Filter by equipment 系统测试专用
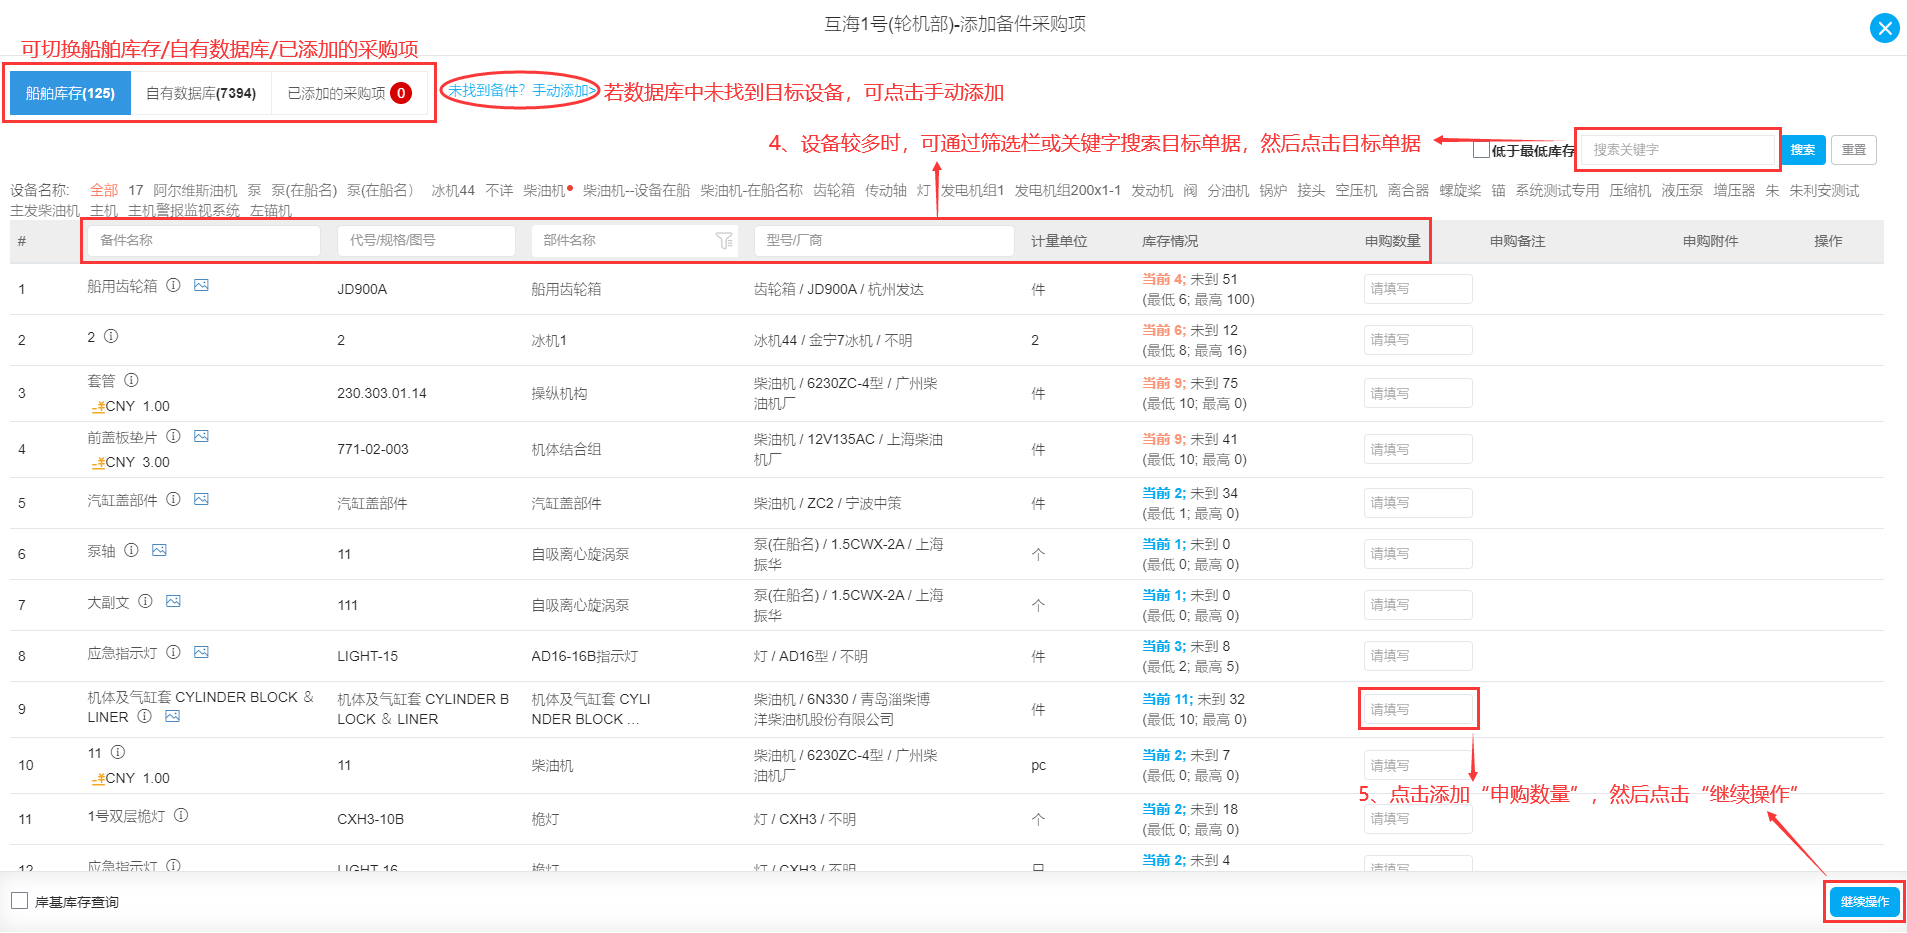This screenshot has height=933, width=1907. pyautogui.click(x=1557, y=190)
